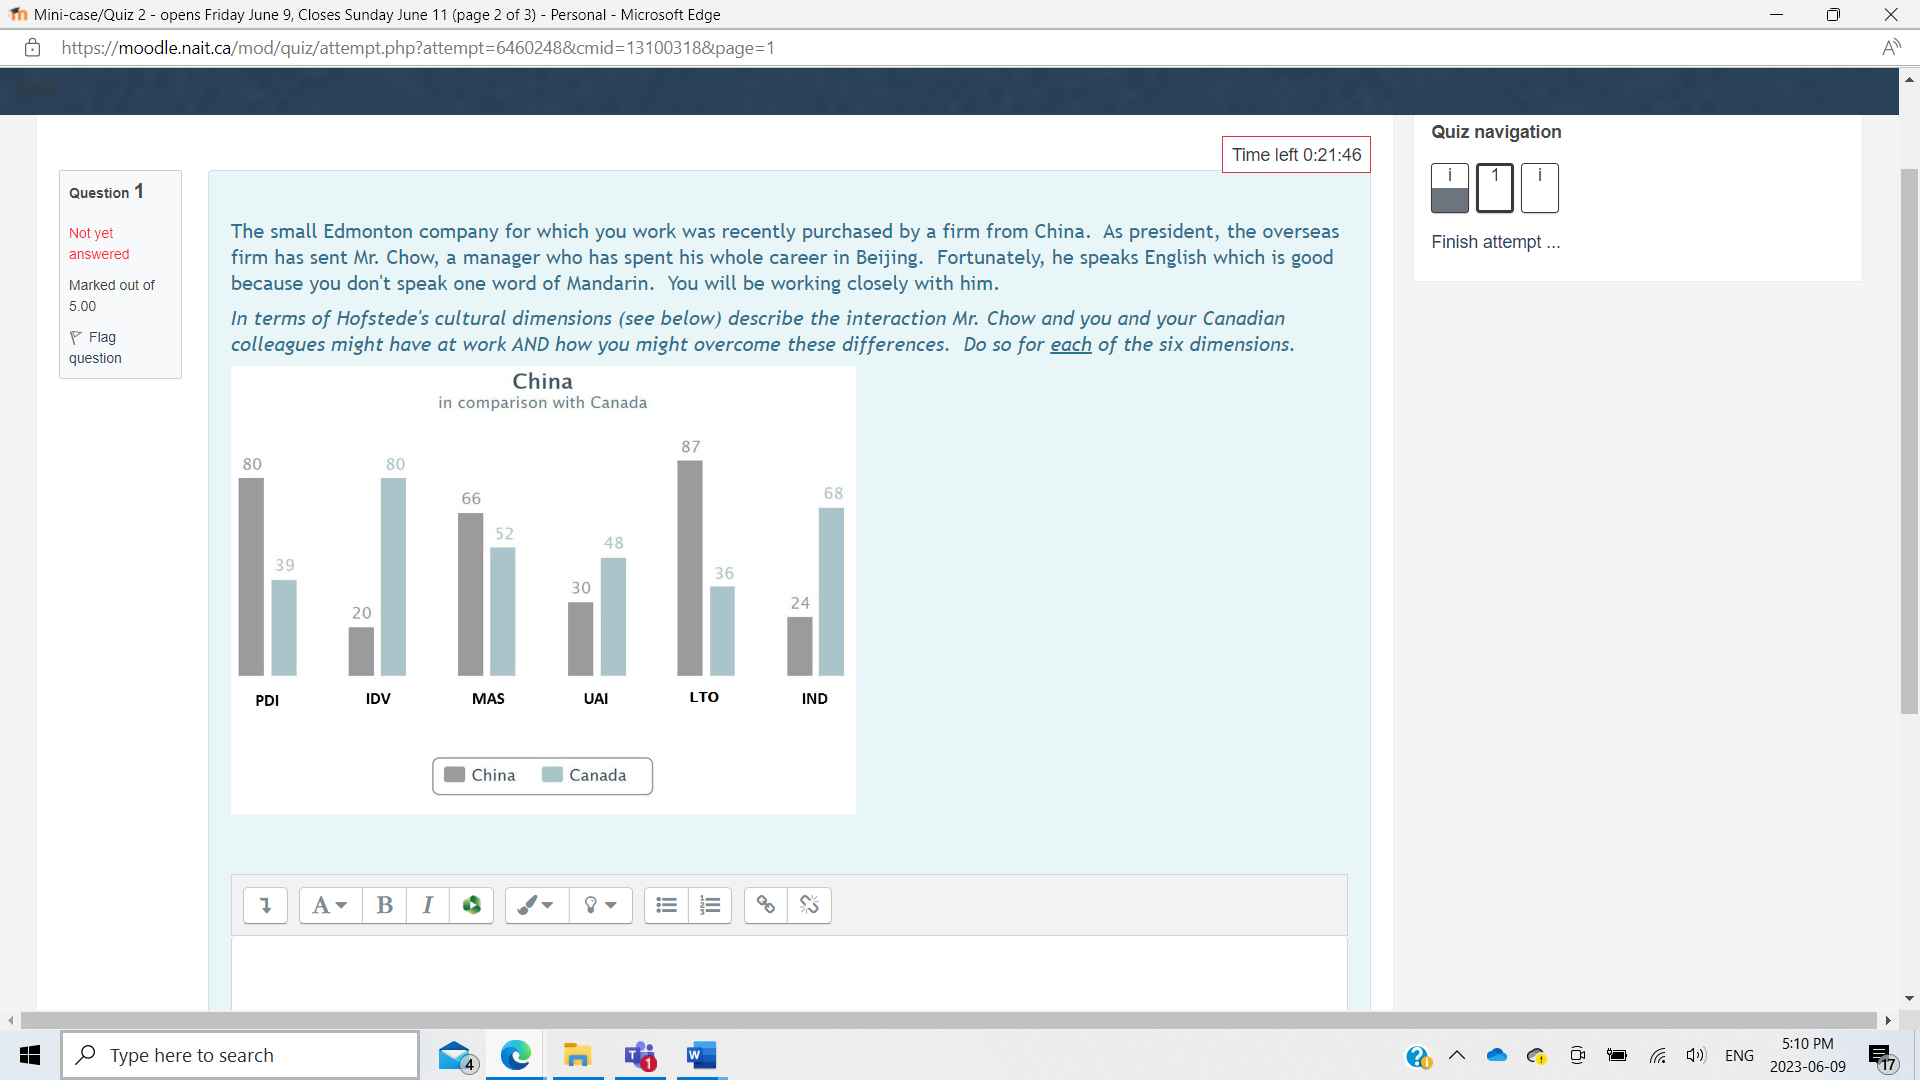Open the paragraph styles dropdown
Image resolution: width=1920 pixels, height=1080 pixels.
(329, 905)
